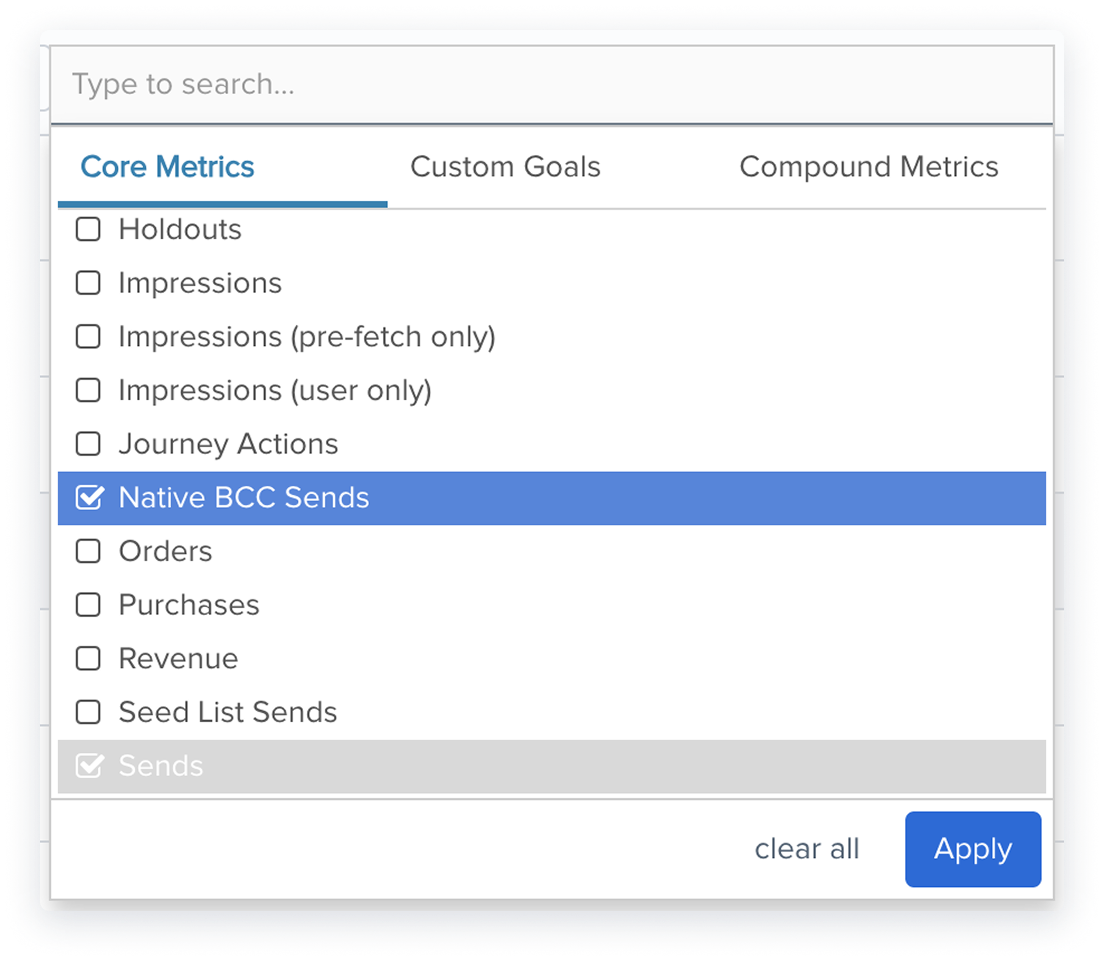
Task: Pick the Journey Actions label text
Action: pos(228,444)
